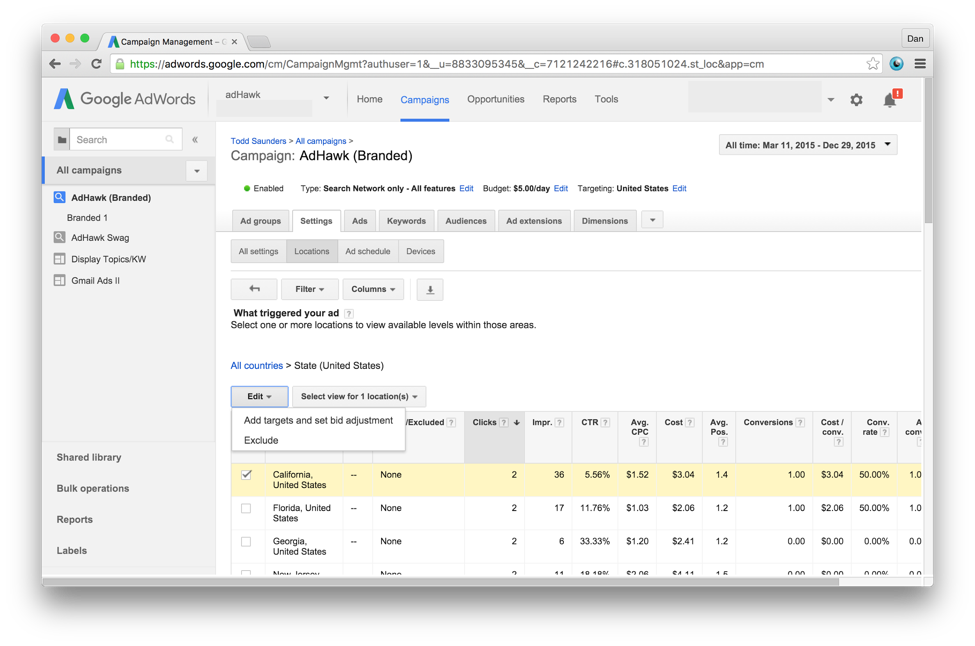Select the Ad schedule sub-tab

(367, 251)
